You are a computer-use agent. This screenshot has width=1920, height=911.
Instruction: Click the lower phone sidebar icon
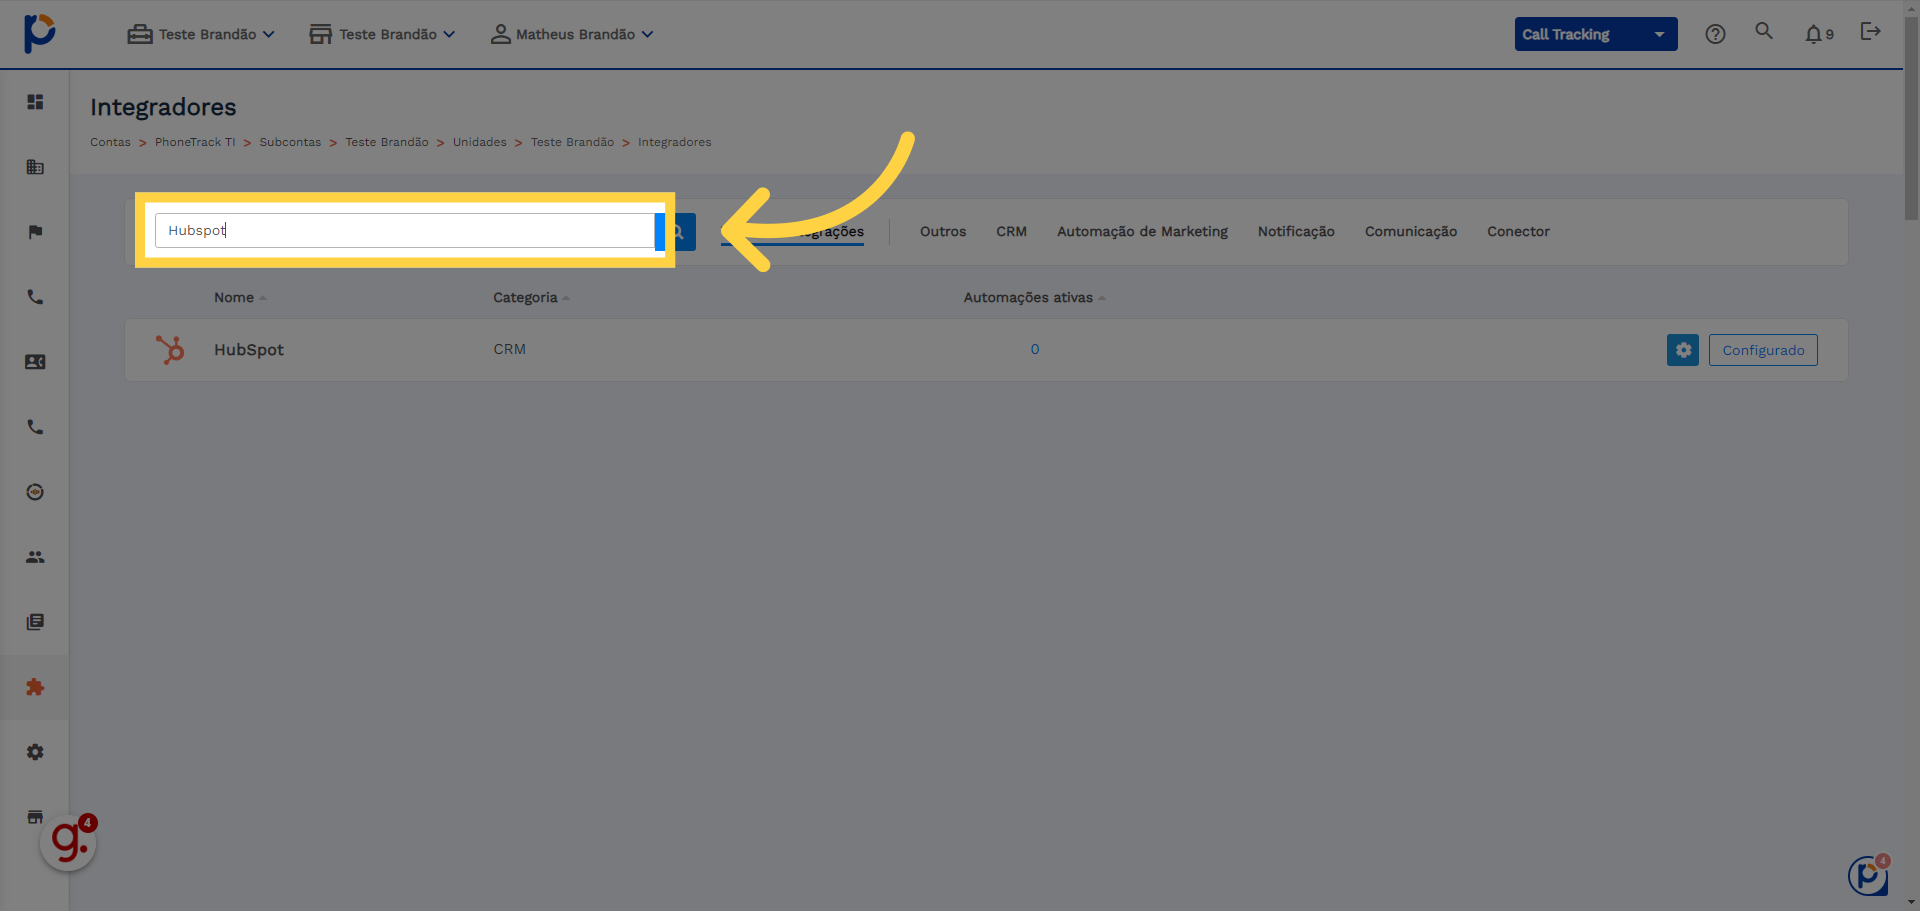click(x=35, y=427)
